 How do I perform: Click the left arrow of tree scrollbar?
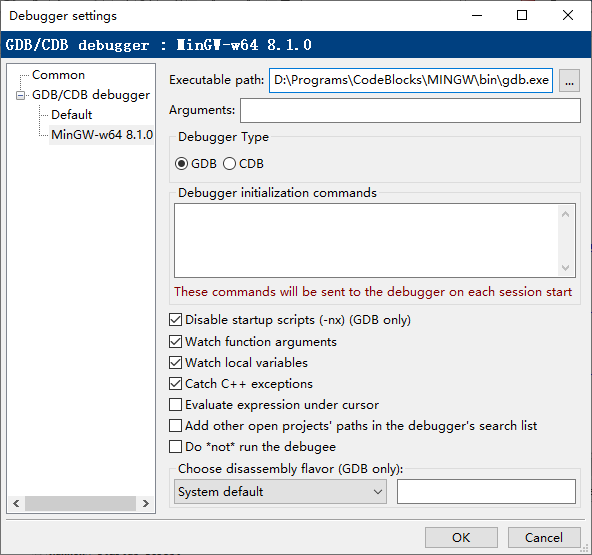[x=16, y=503]
